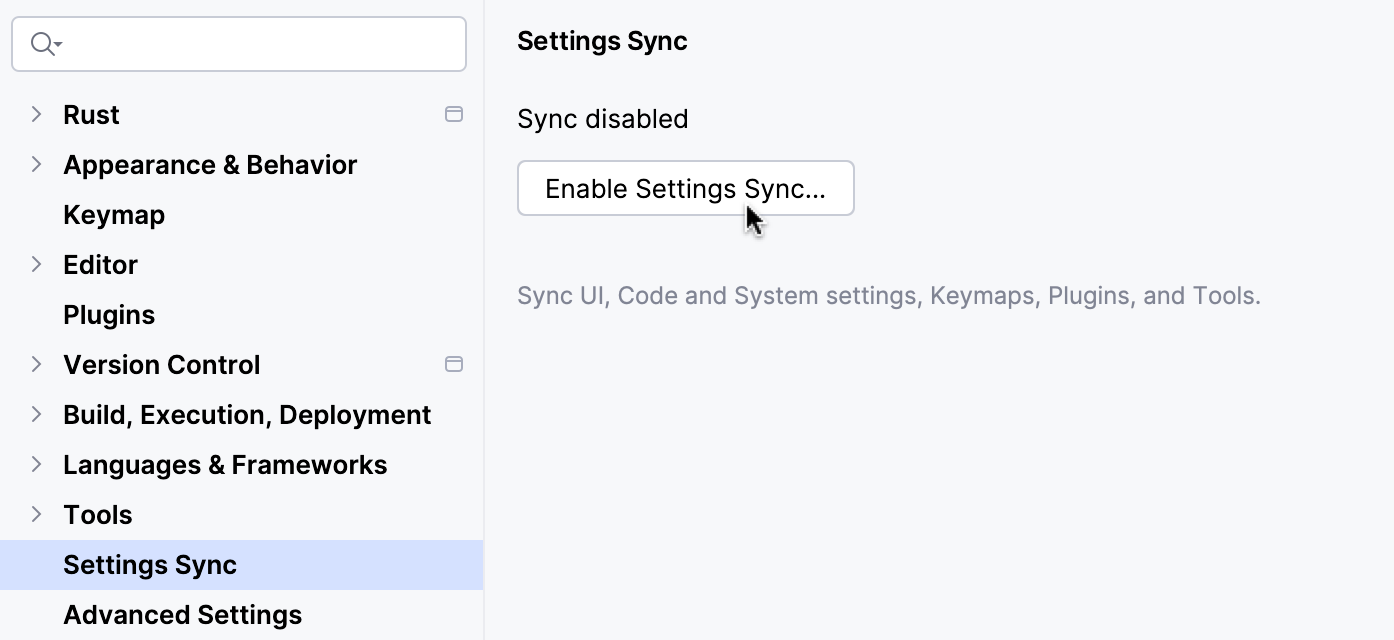Expand the Version Control section
Viewport: 1394px width, 640px height.
click(36, 364)
